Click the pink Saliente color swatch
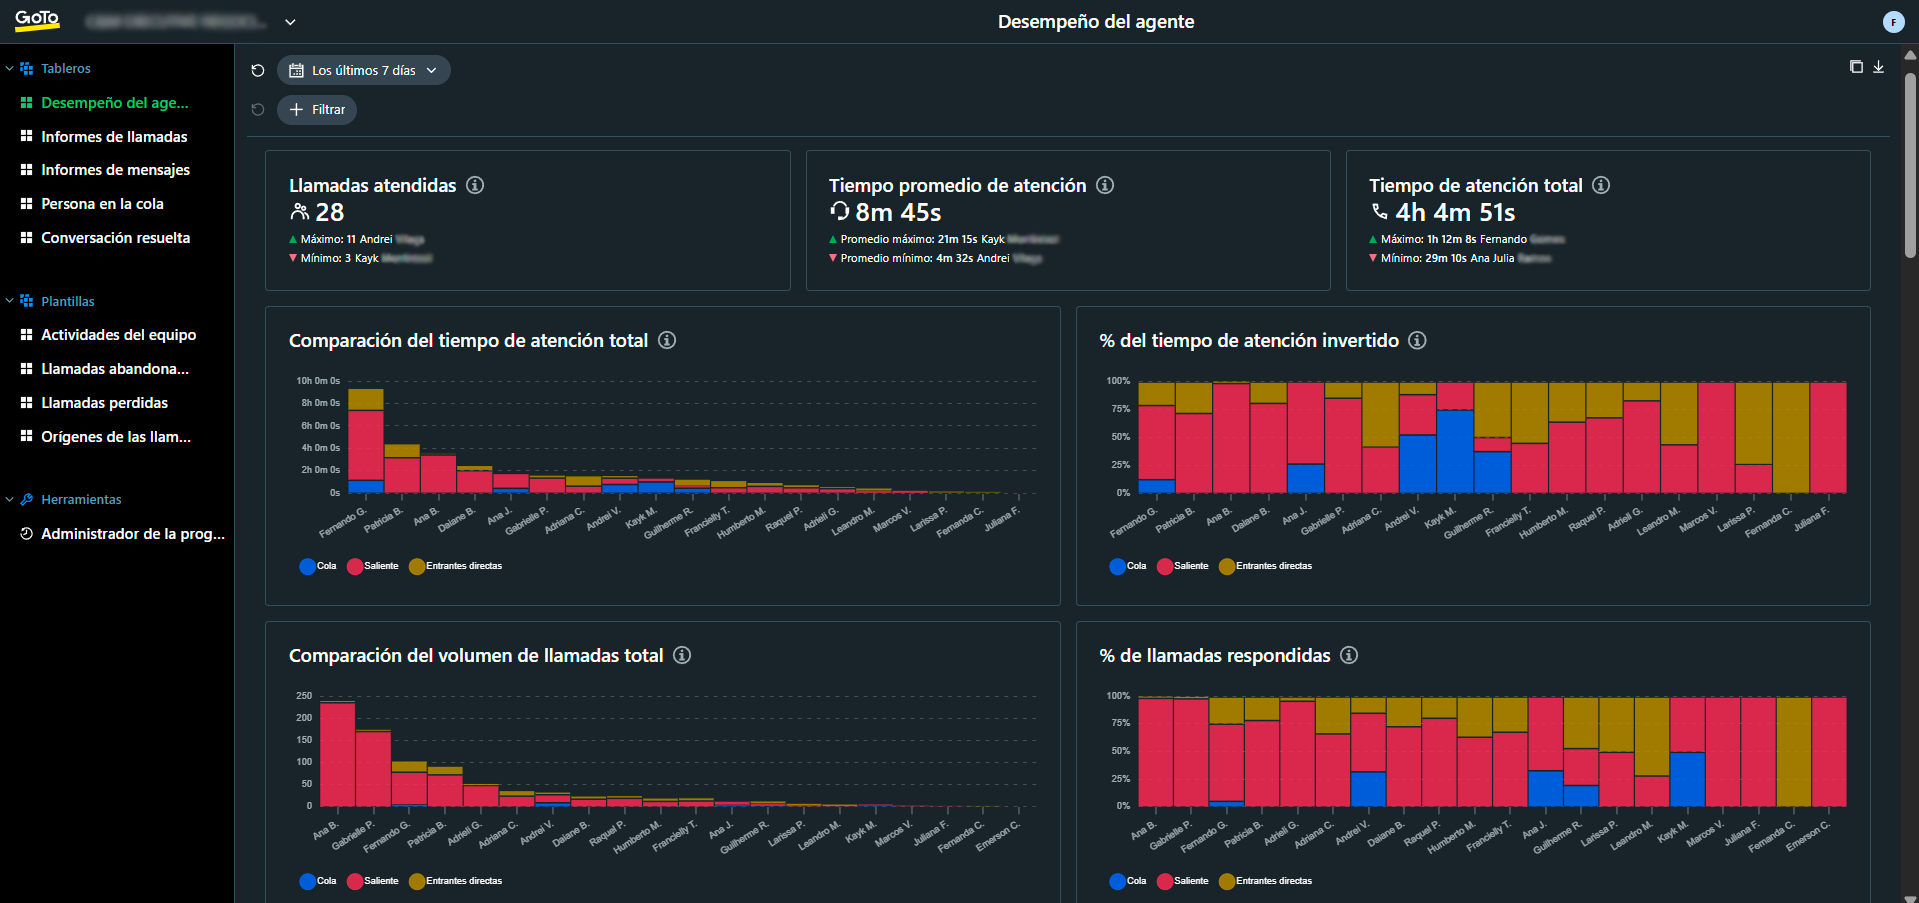Viewport: 1919px width, 903px height. pos(354,566)
